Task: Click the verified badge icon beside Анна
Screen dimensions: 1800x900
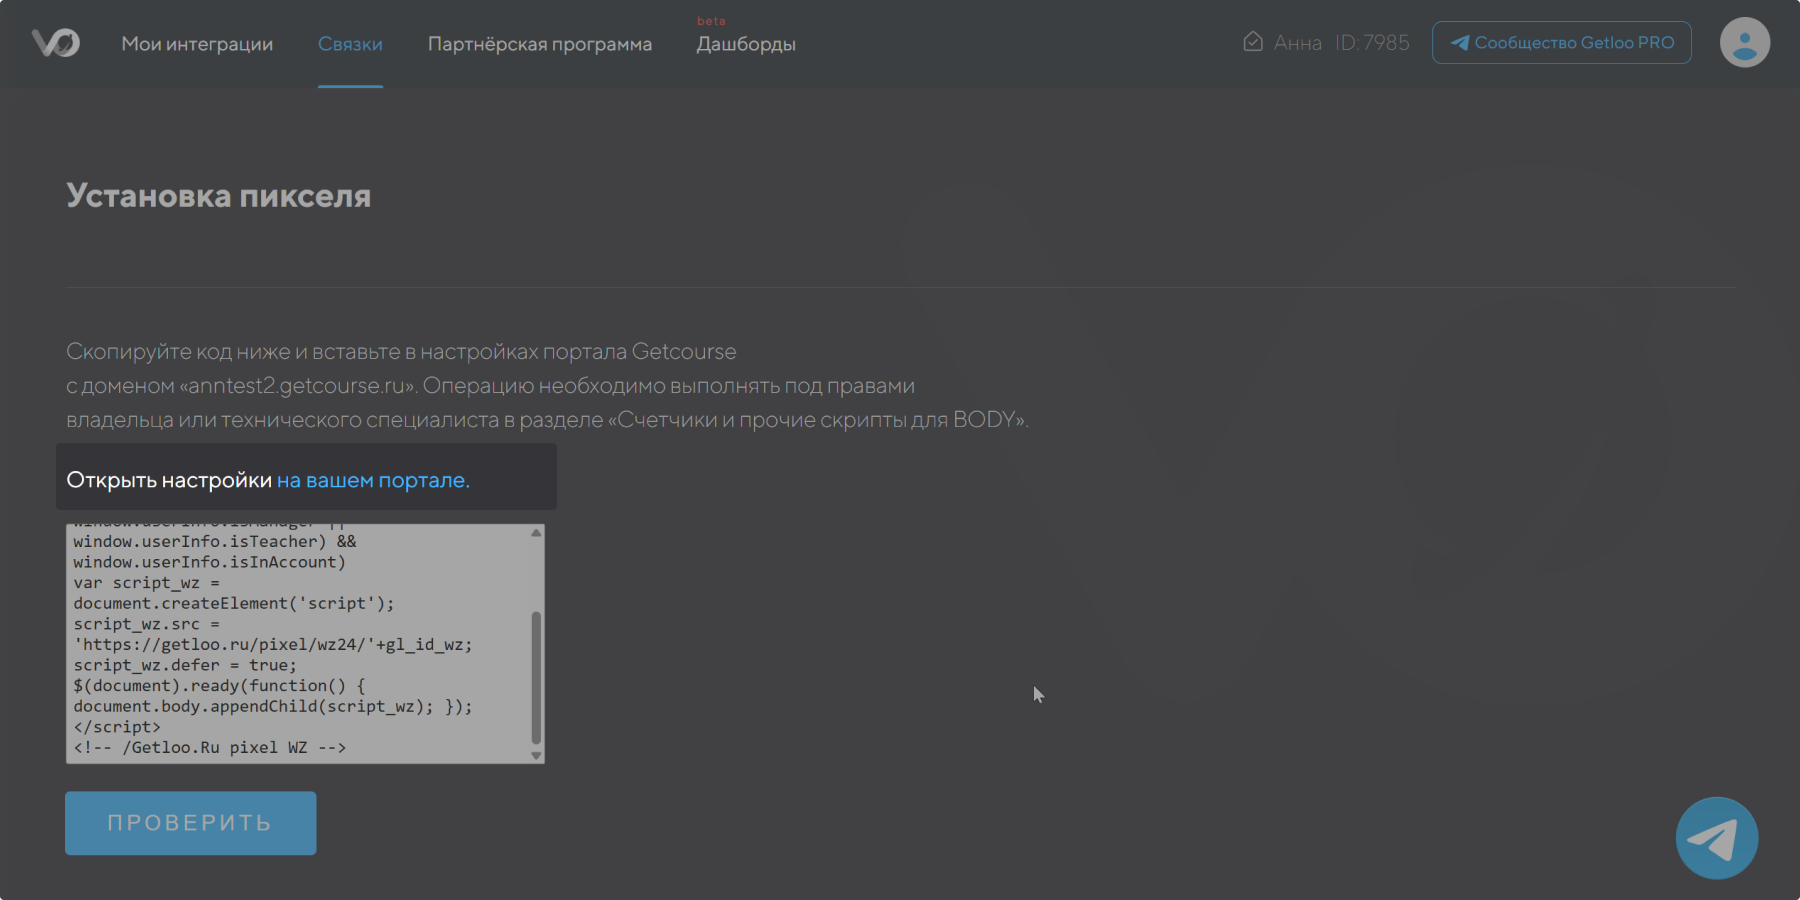Action: click(x=1253, y=42)
